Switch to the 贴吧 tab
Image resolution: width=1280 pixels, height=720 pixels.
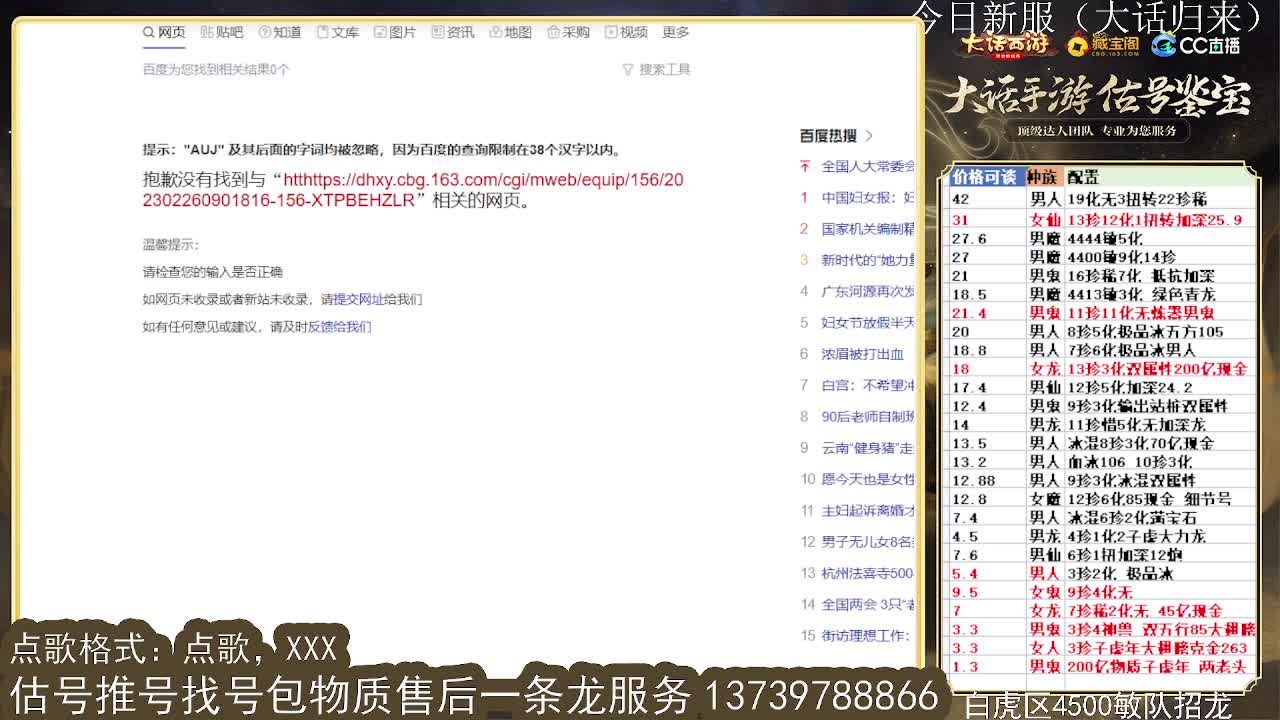(222, 32)
